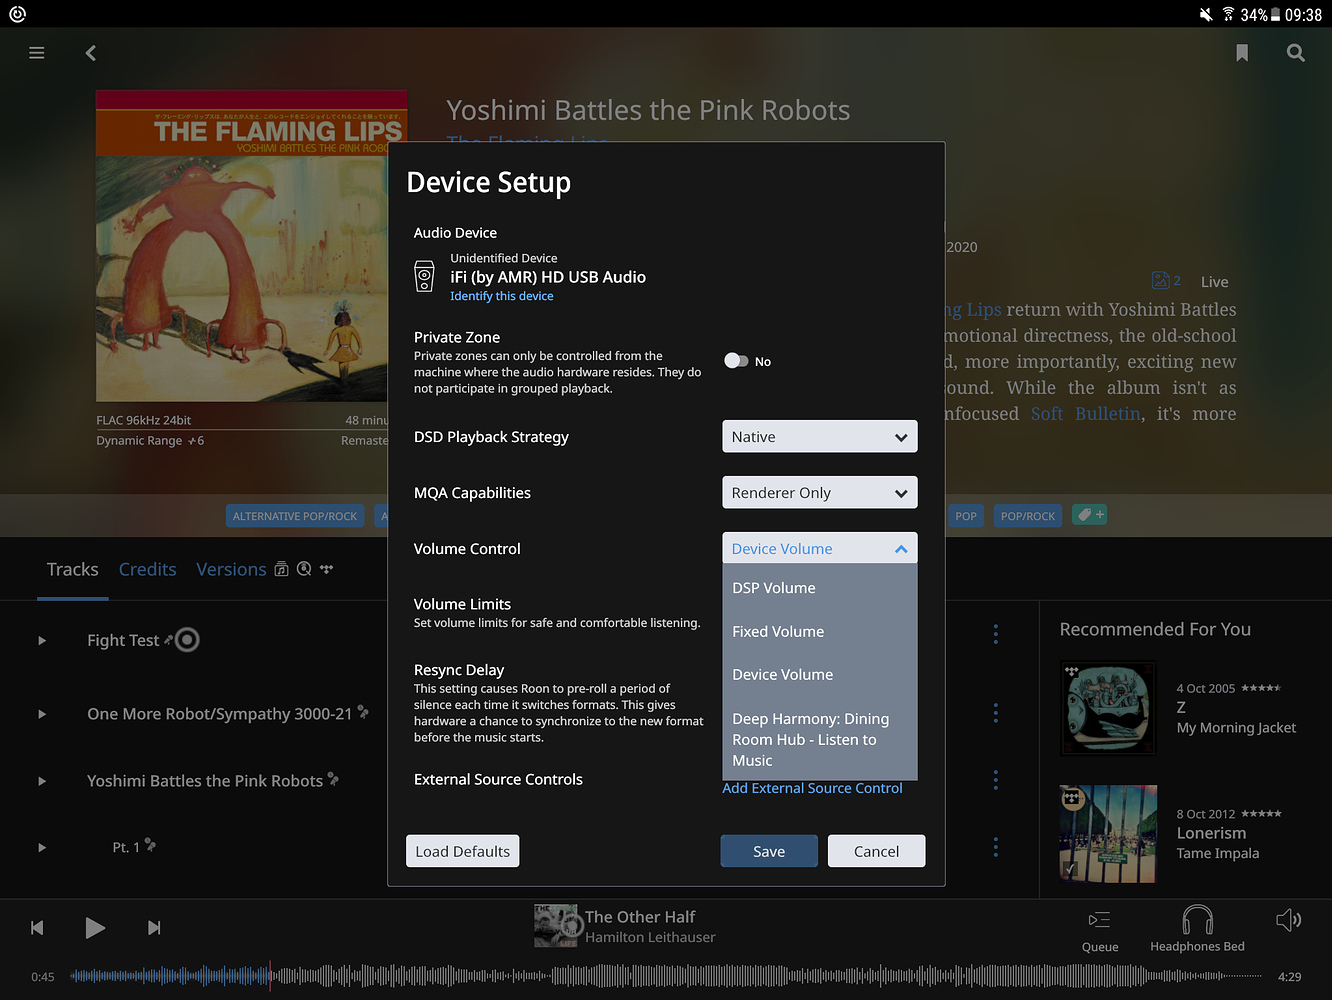The height and width of the screenshot is (1000, 1332).
Task: Click the Save button
Action: [x=768, y=851]
